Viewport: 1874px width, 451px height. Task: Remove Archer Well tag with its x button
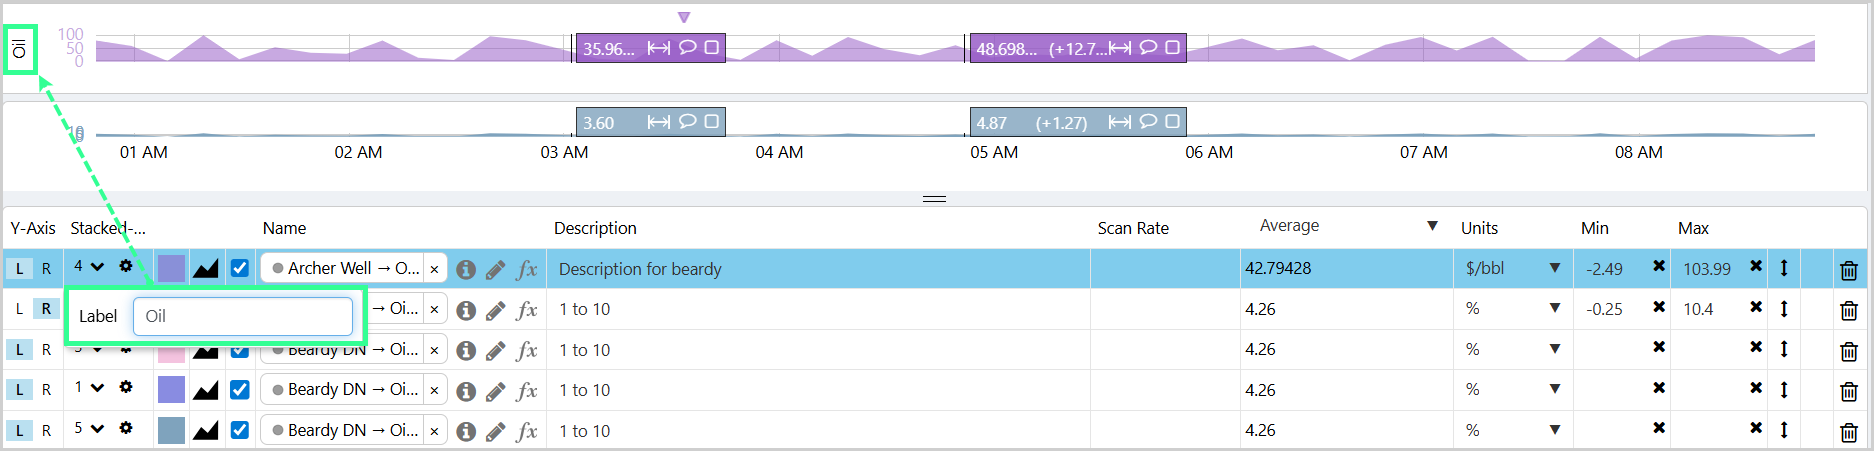click(x=434, y=269)
